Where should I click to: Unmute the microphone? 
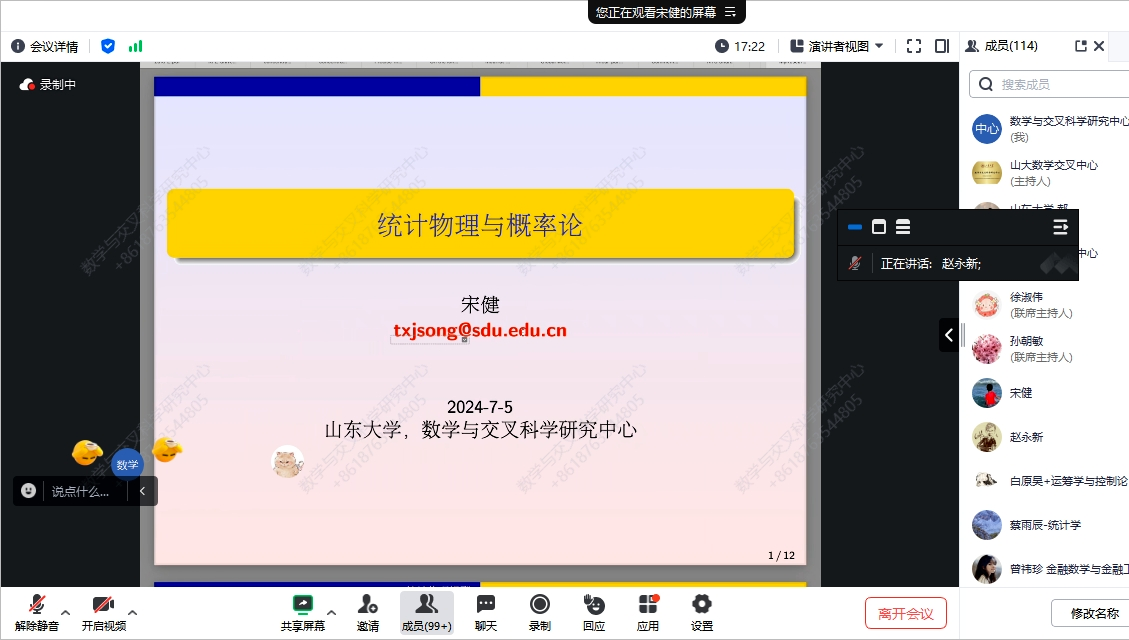pyautogui.click(x=37, y=612)
